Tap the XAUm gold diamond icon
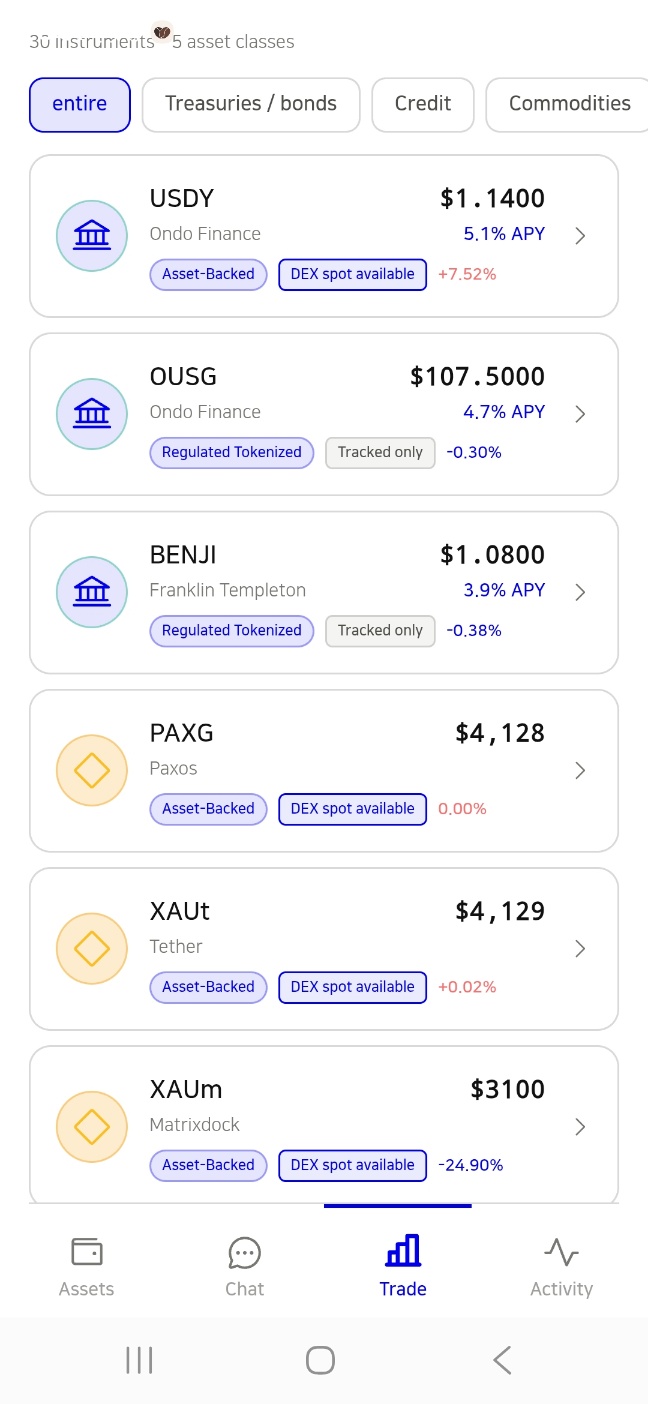648x1404 pixels. point(92,1126)
